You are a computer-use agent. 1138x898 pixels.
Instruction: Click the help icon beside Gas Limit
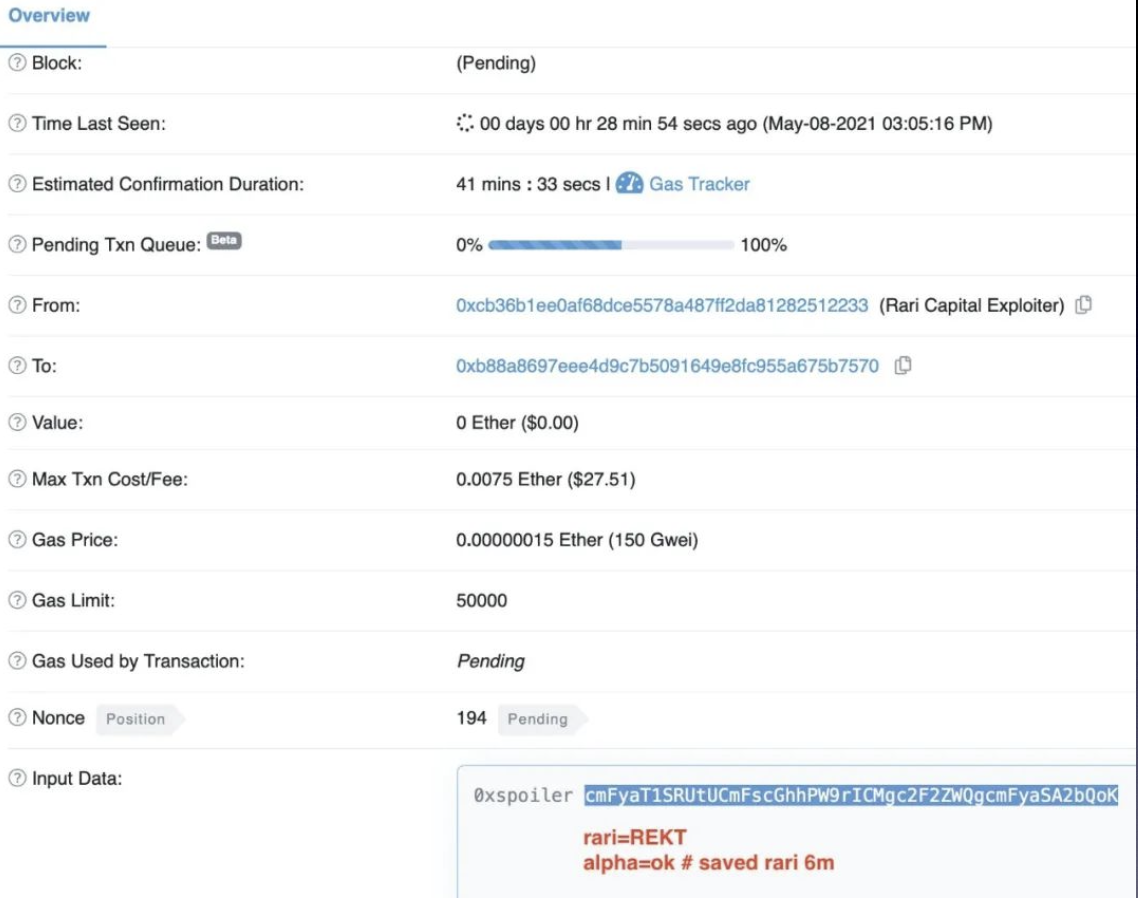pos(17,600)
